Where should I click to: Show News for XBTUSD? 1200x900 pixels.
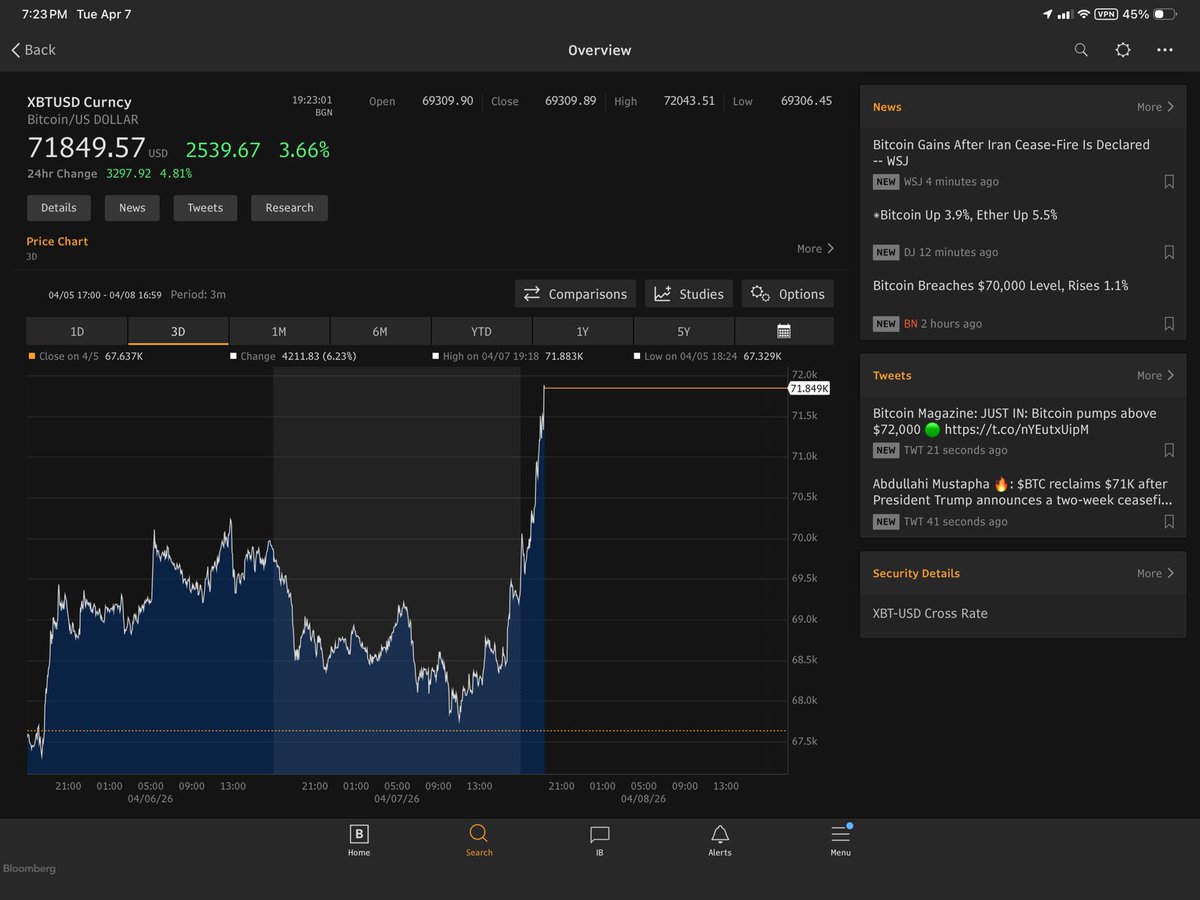pos(132,208)
